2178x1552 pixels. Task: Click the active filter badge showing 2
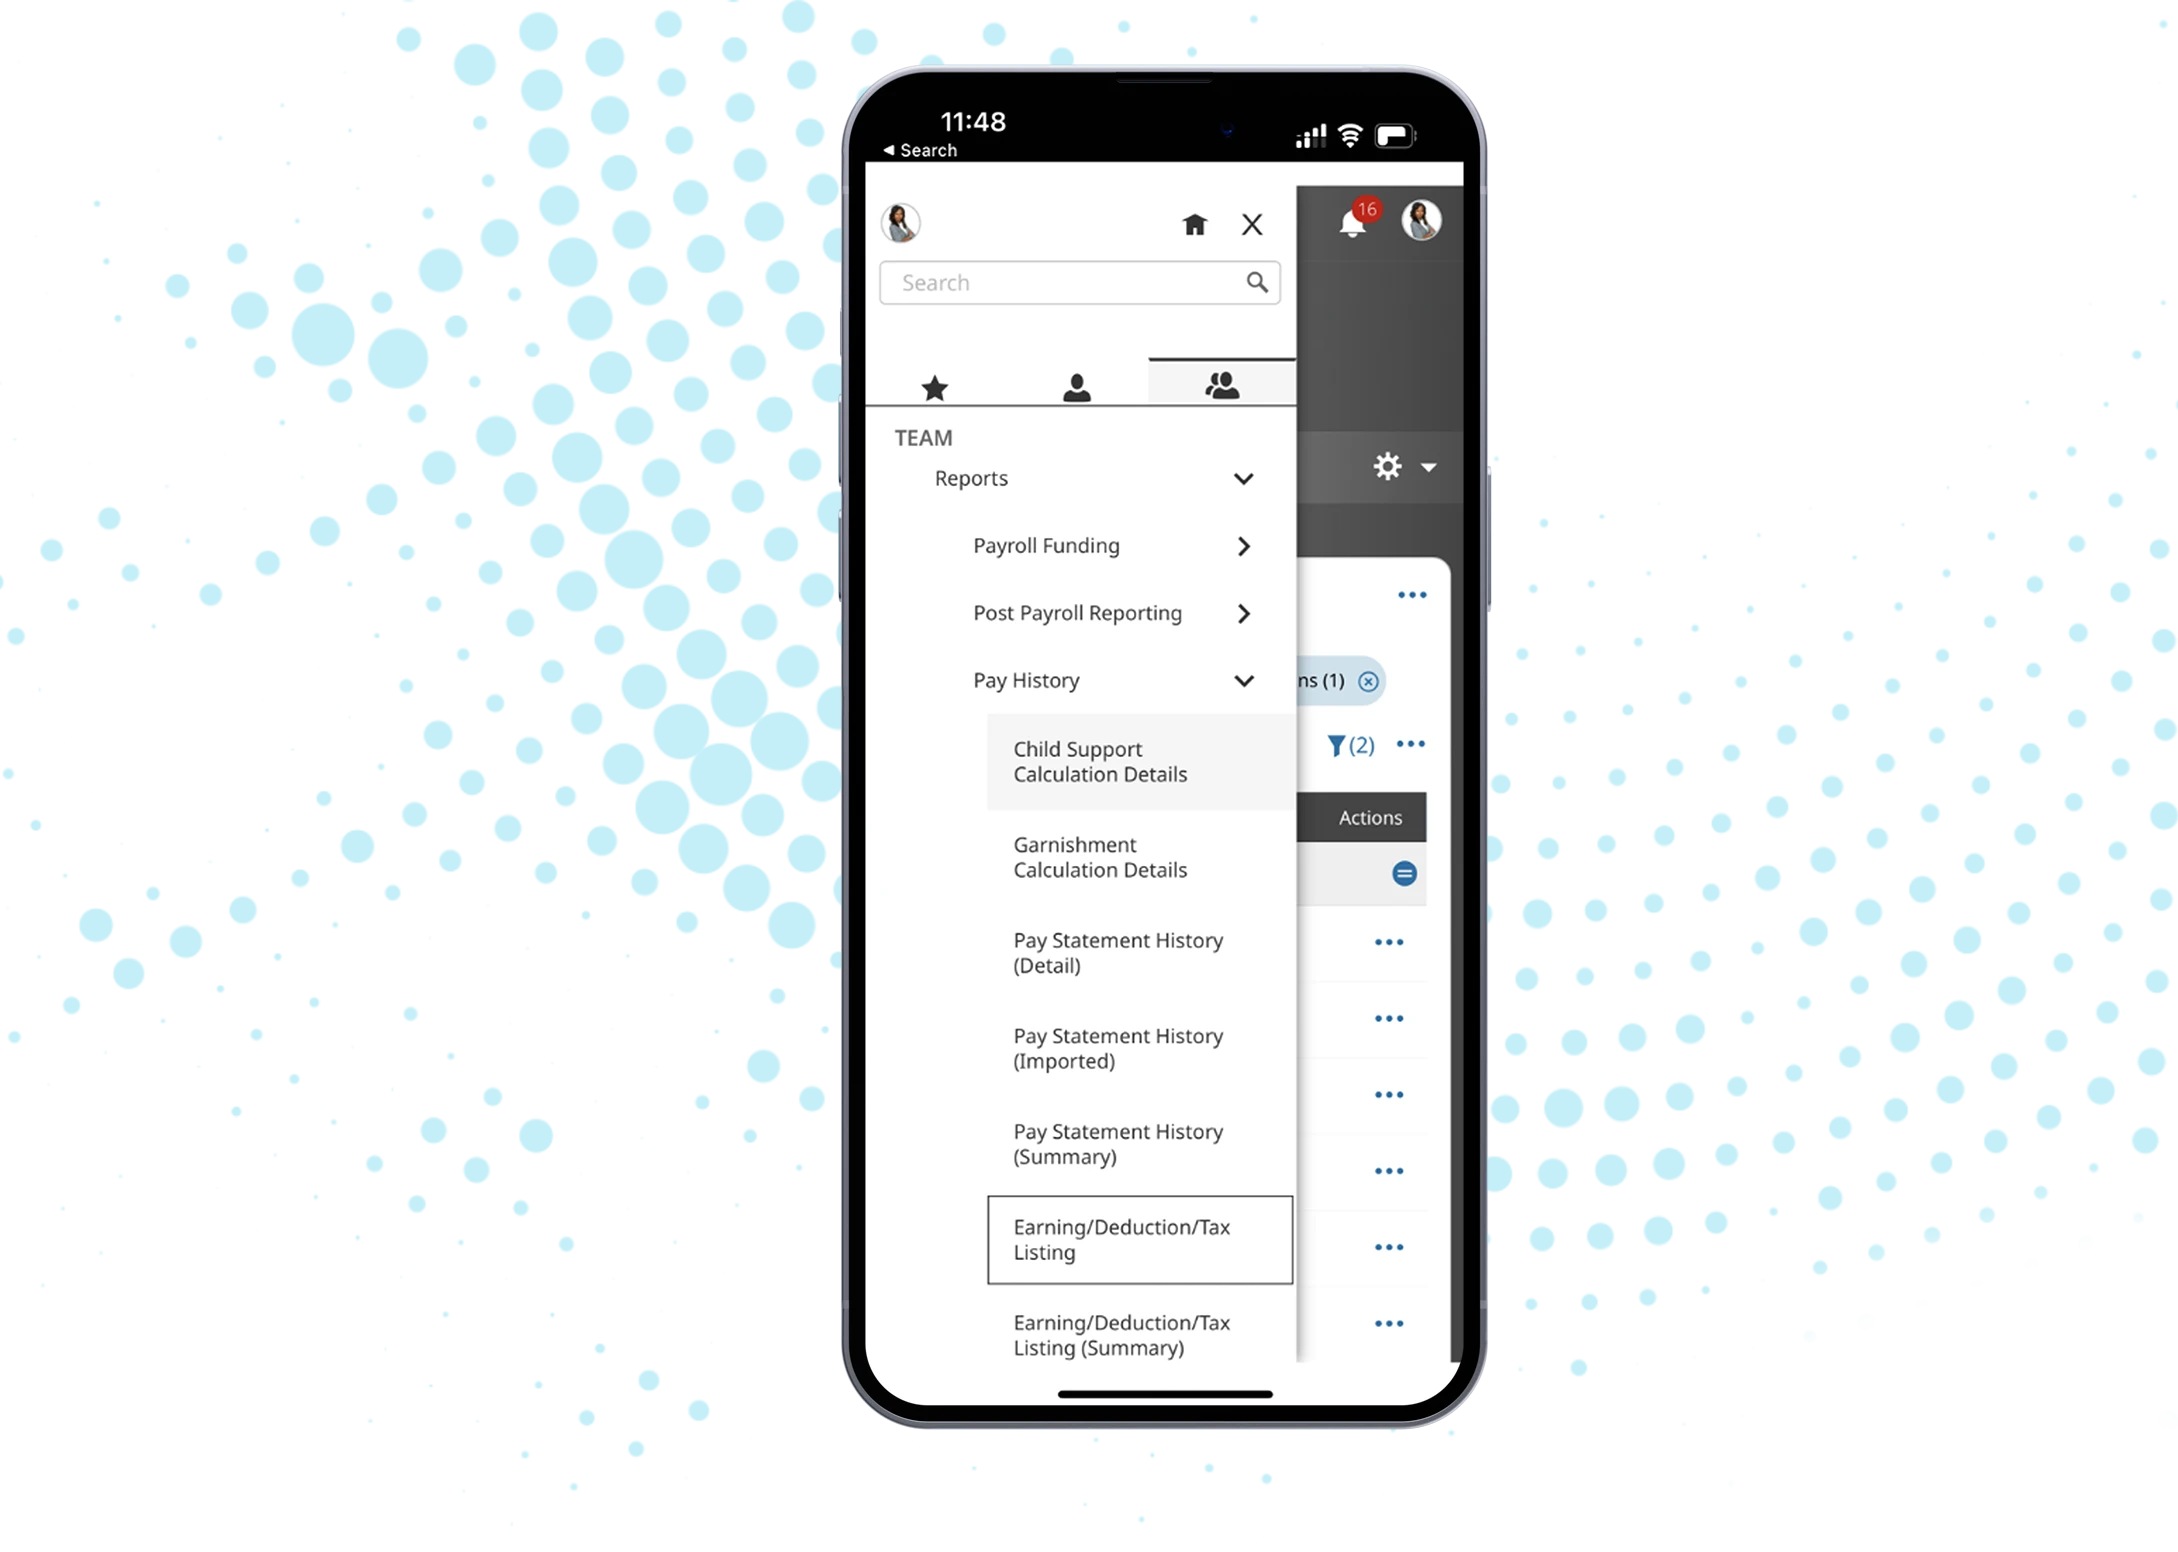click(x=1352, y=746)
